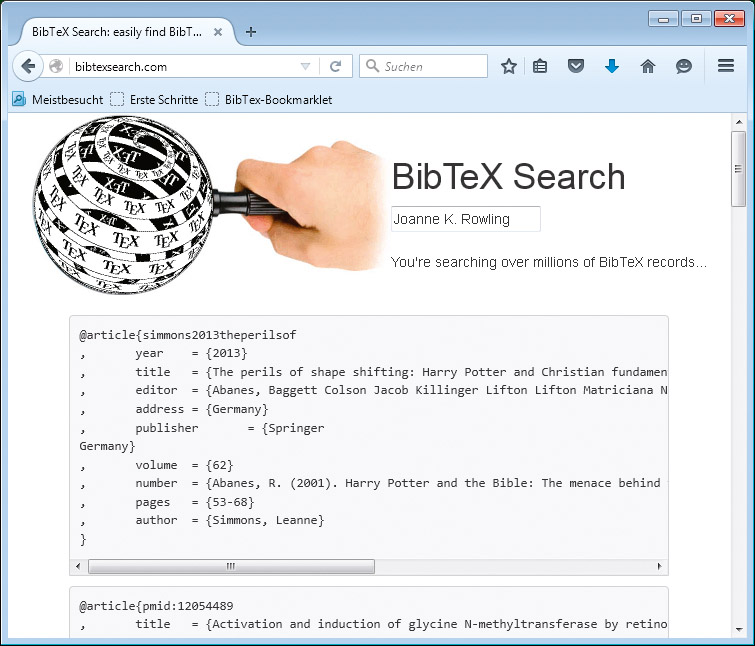755x646 pixels.
Task: Click the Joanne K. Rowling search field
Action: [x=465, y=219]
